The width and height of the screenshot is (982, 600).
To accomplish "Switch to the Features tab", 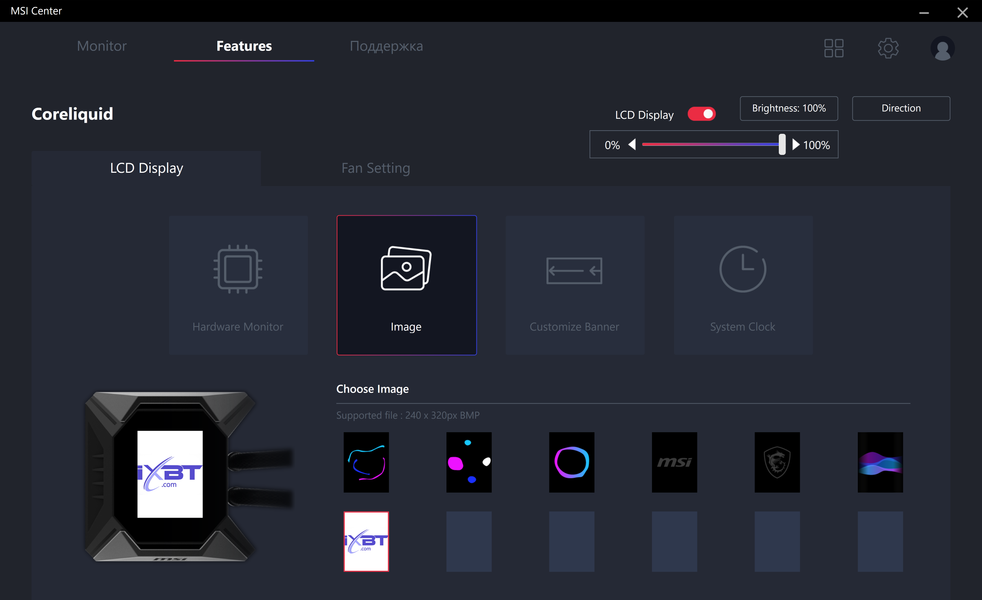I will tap(244, 46).
